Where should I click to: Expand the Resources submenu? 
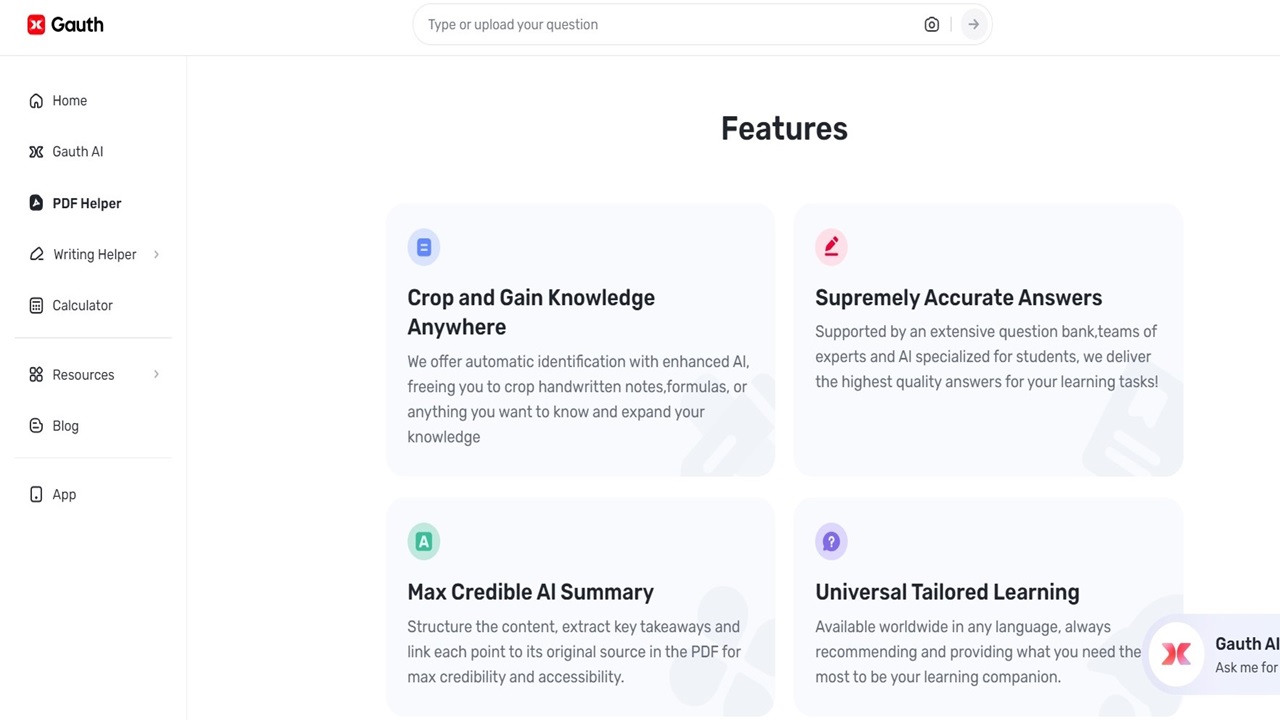pyautogui.click(x=156, y=374)
